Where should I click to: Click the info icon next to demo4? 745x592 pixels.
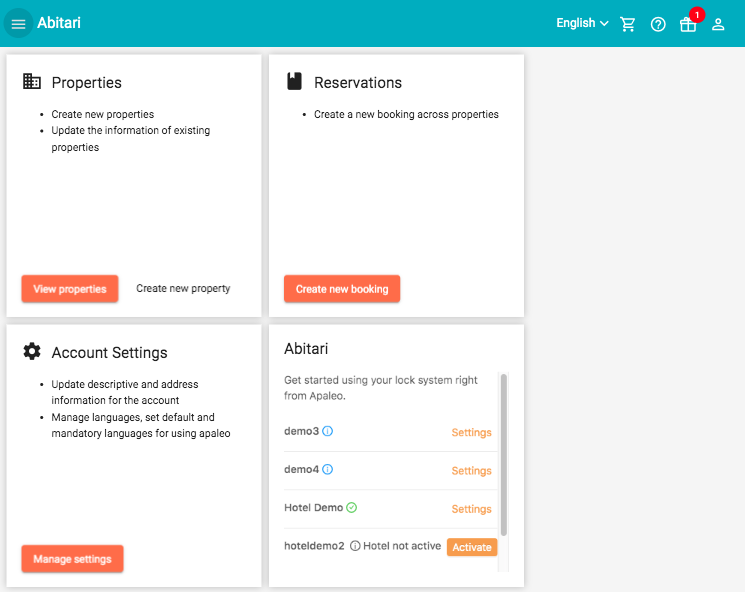click(327, 469)
